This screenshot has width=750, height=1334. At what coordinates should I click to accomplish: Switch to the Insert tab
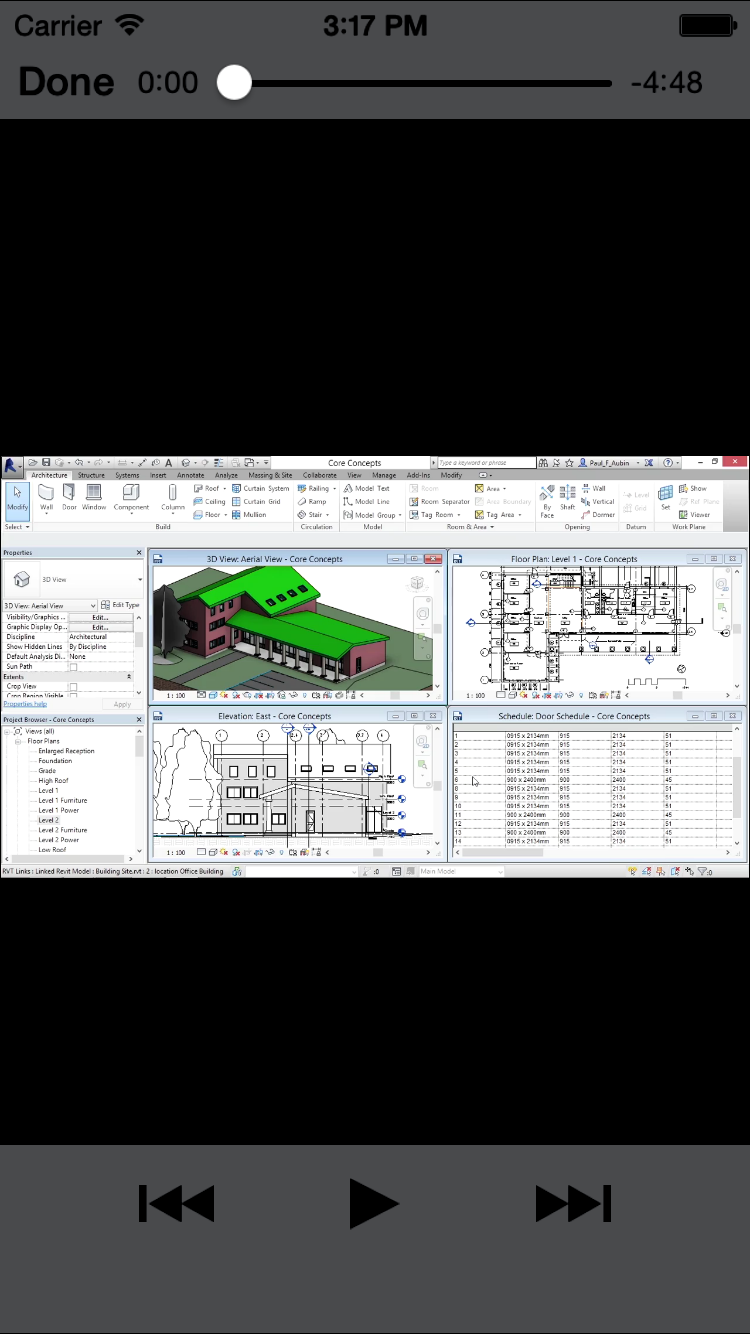tap(158, 475)
